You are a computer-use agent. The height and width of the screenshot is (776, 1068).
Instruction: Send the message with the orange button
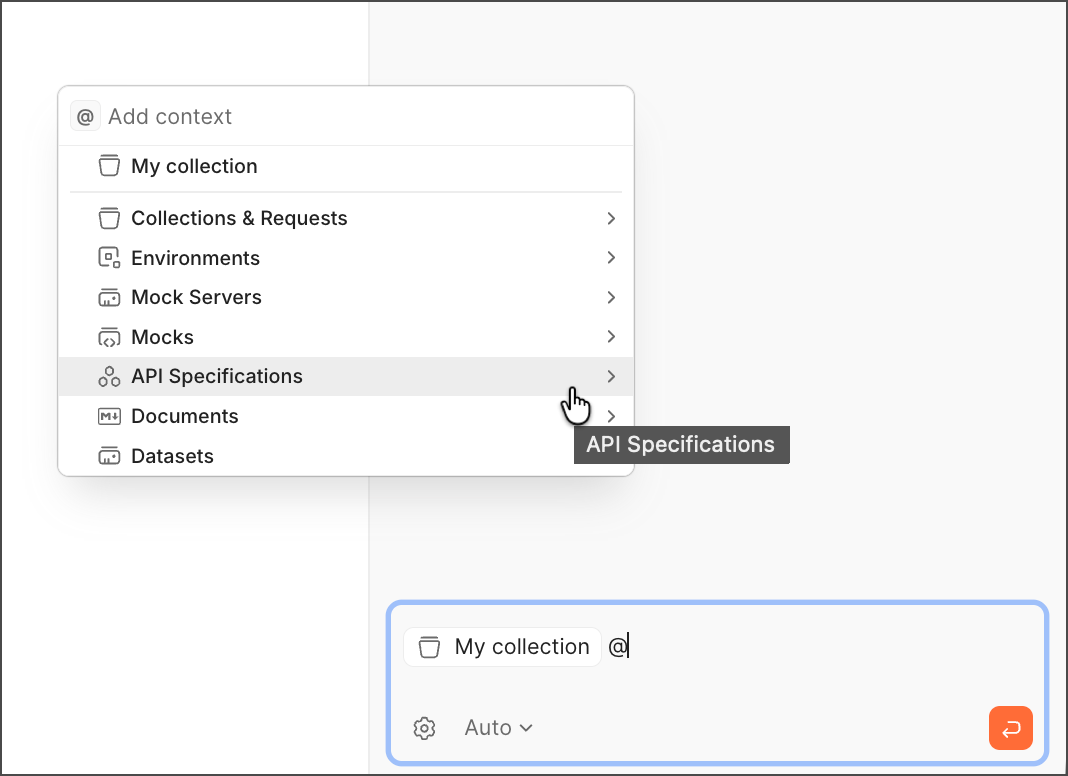tap(1011, 728)
